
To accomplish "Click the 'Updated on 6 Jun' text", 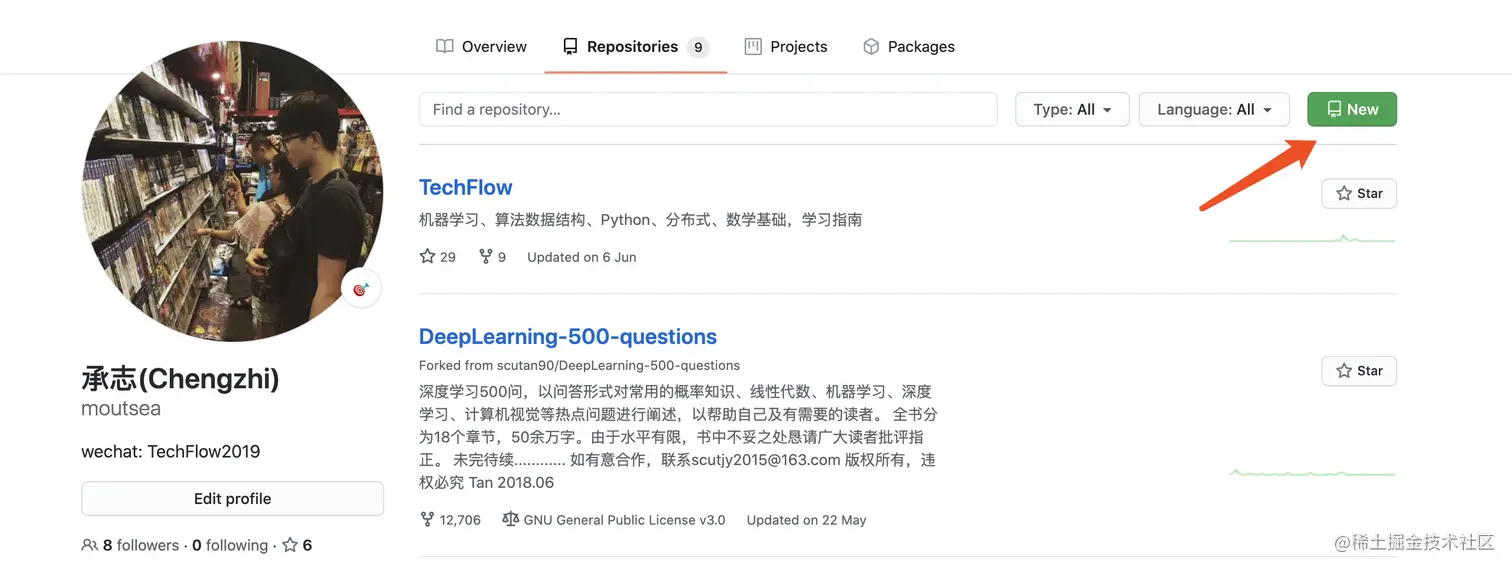I will [582, 257].
